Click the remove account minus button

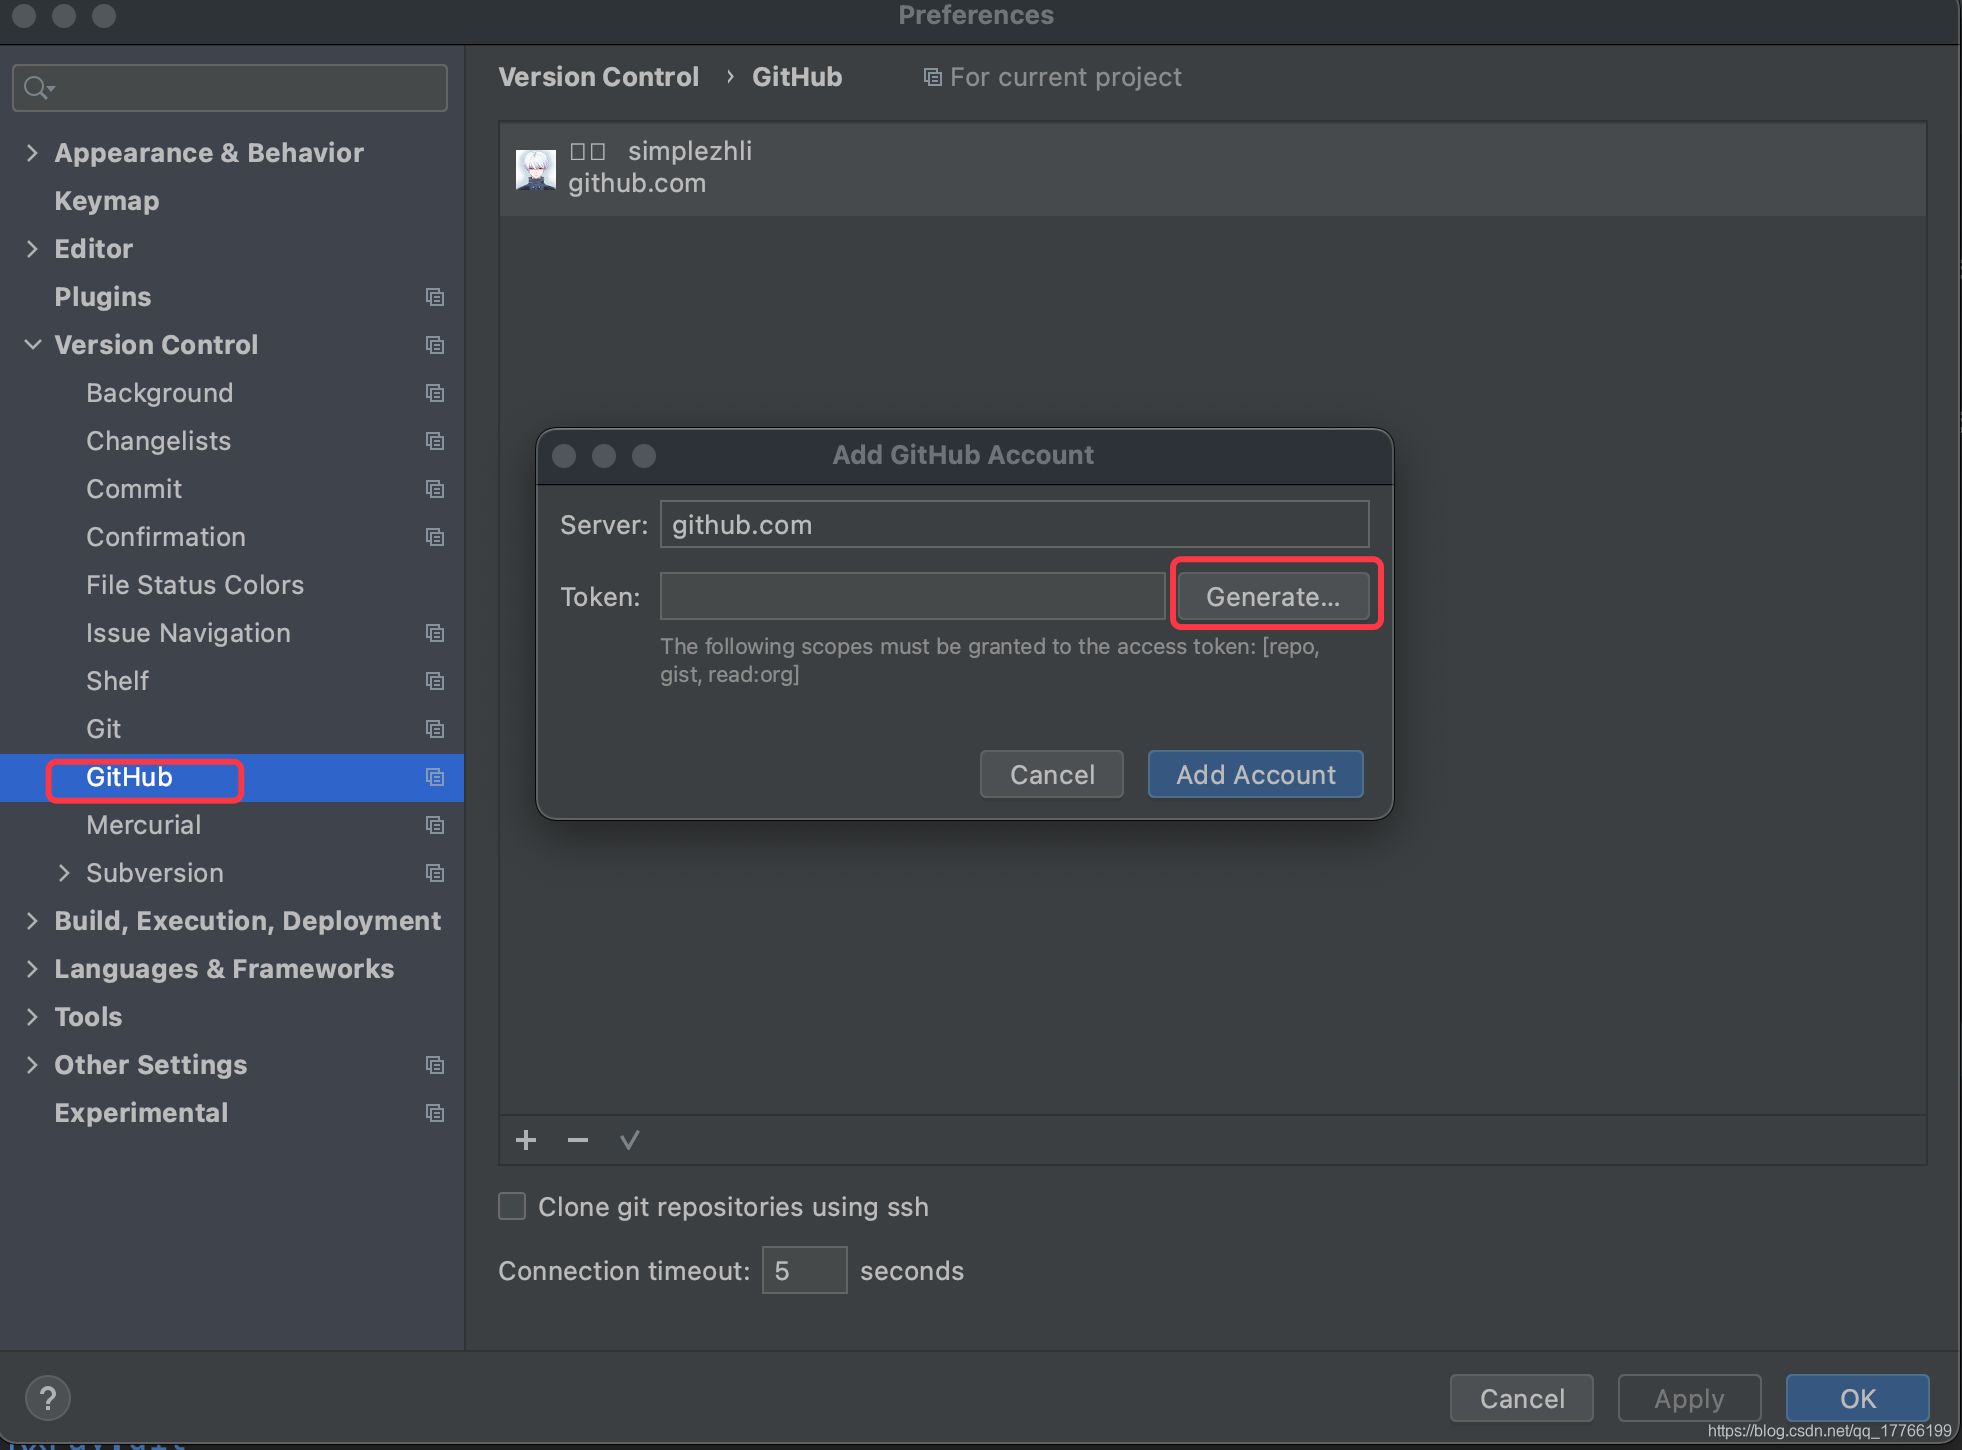pyautogui.click(x=577, y=1139)
